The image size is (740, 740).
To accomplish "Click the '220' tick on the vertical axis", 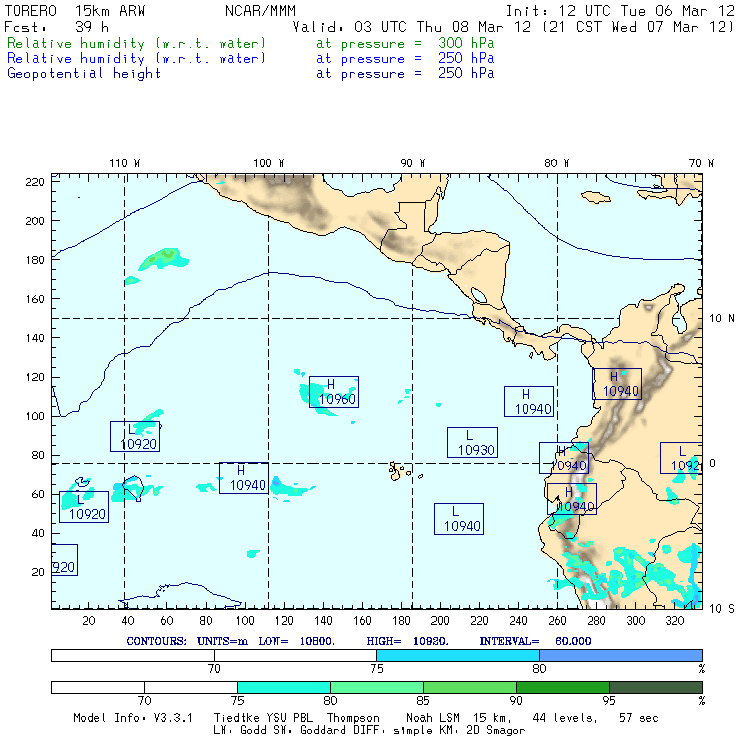I will tap(35, 182).
